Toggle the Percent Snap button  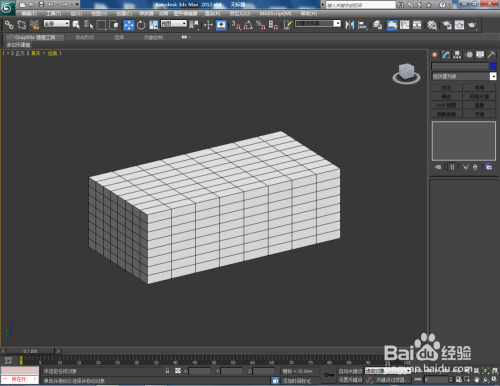pos(261,25)
